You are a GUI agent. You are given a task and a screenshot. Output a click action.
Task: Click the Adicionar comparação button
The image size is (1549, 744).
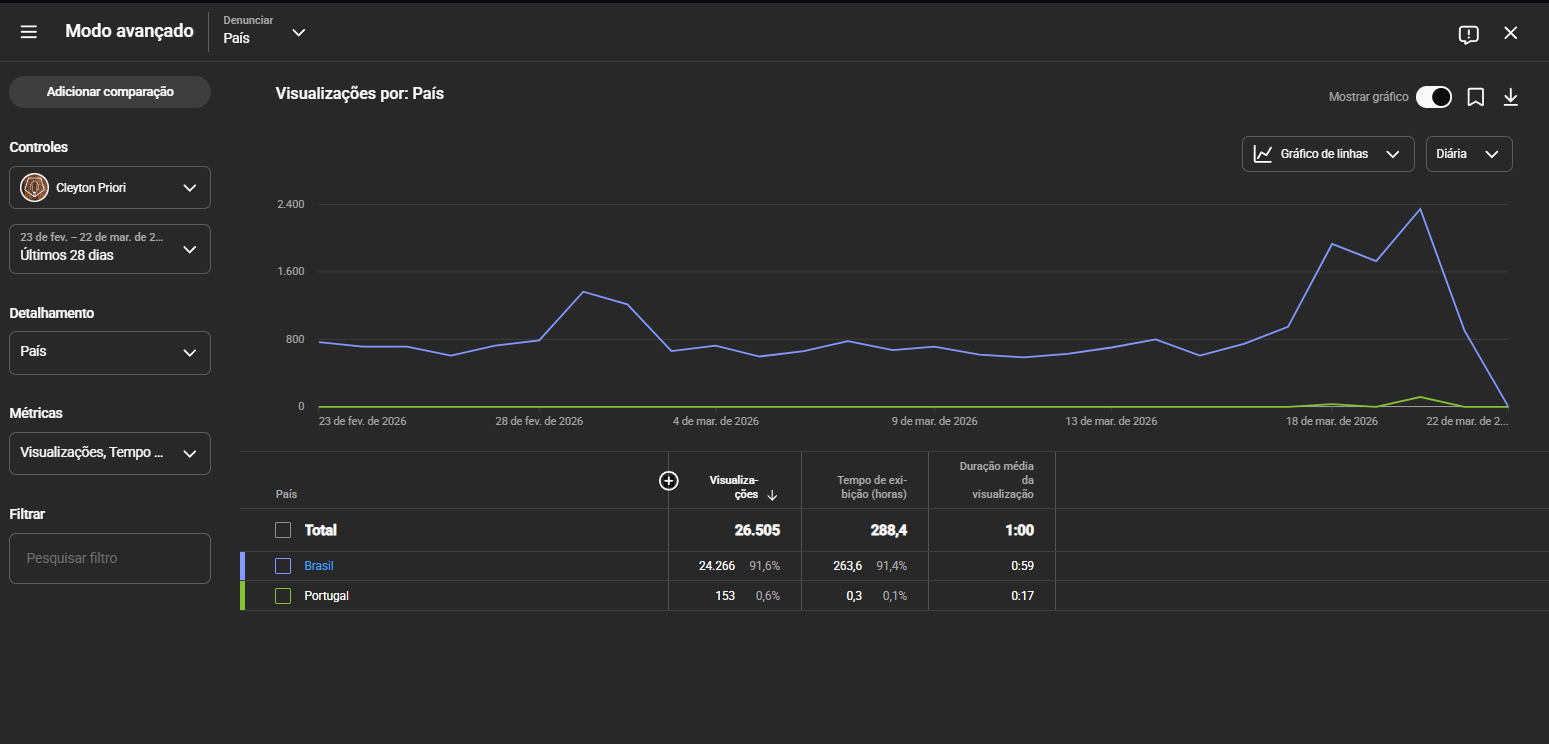click(110, 92)
